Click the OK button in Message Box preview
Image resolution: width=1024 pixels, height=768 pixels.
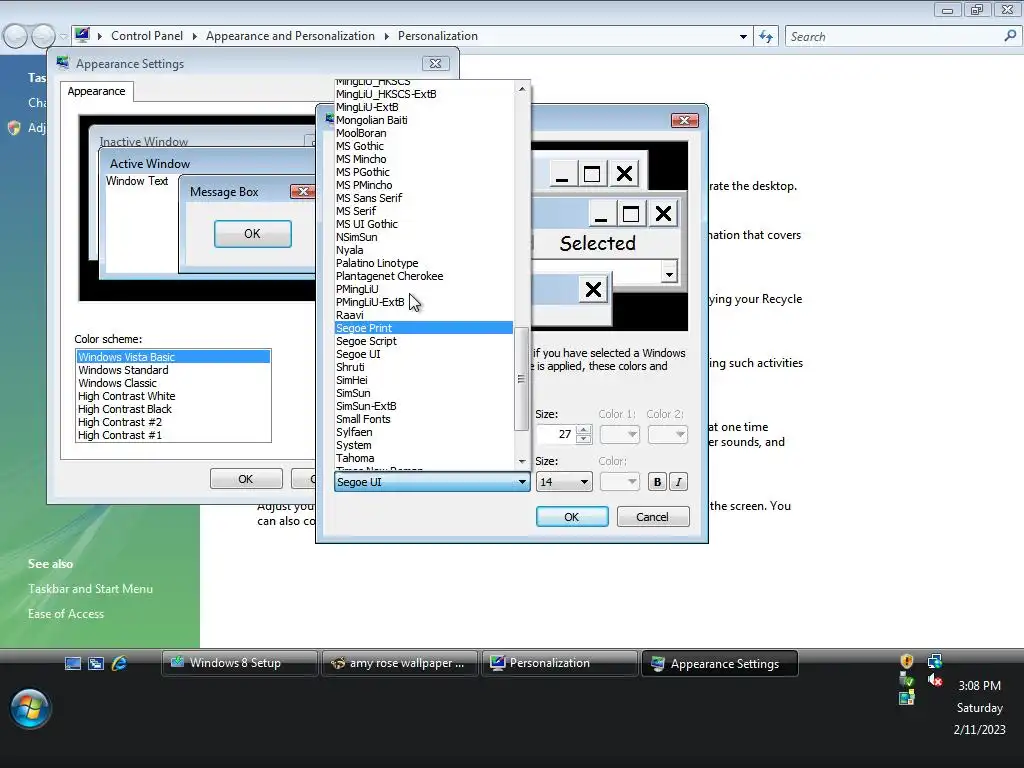pyautogui.click(x=253, y=234)
